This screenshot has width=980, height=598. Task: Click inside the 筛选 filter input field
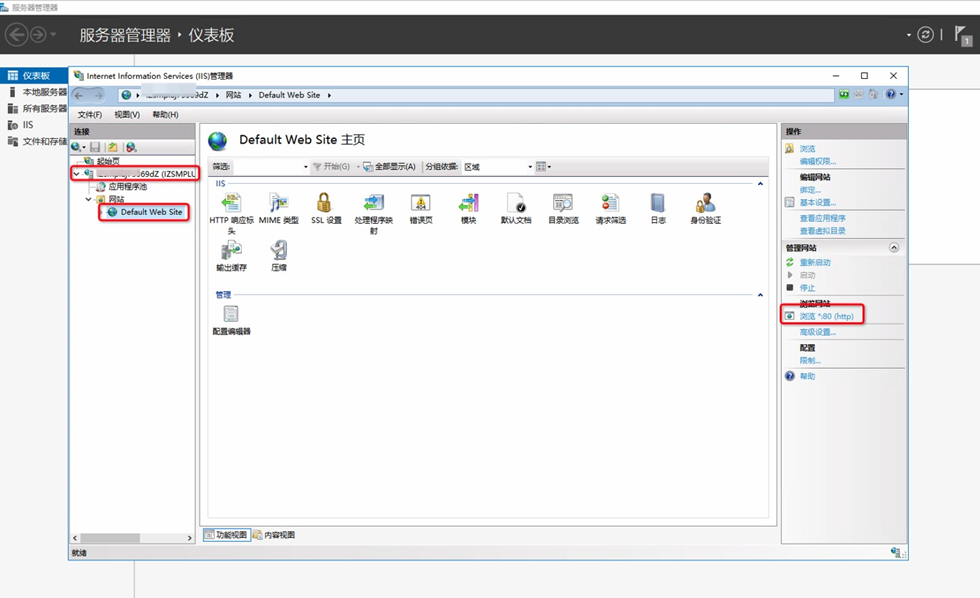point(268,167)
